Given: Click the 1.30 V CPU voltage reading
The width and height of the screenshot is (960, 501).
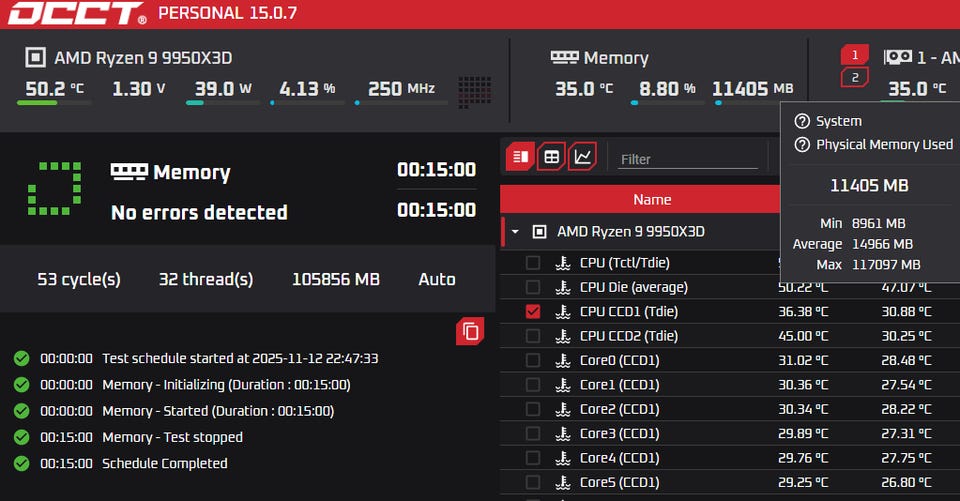Looking at the screenshot, I should tap(139, 89).
